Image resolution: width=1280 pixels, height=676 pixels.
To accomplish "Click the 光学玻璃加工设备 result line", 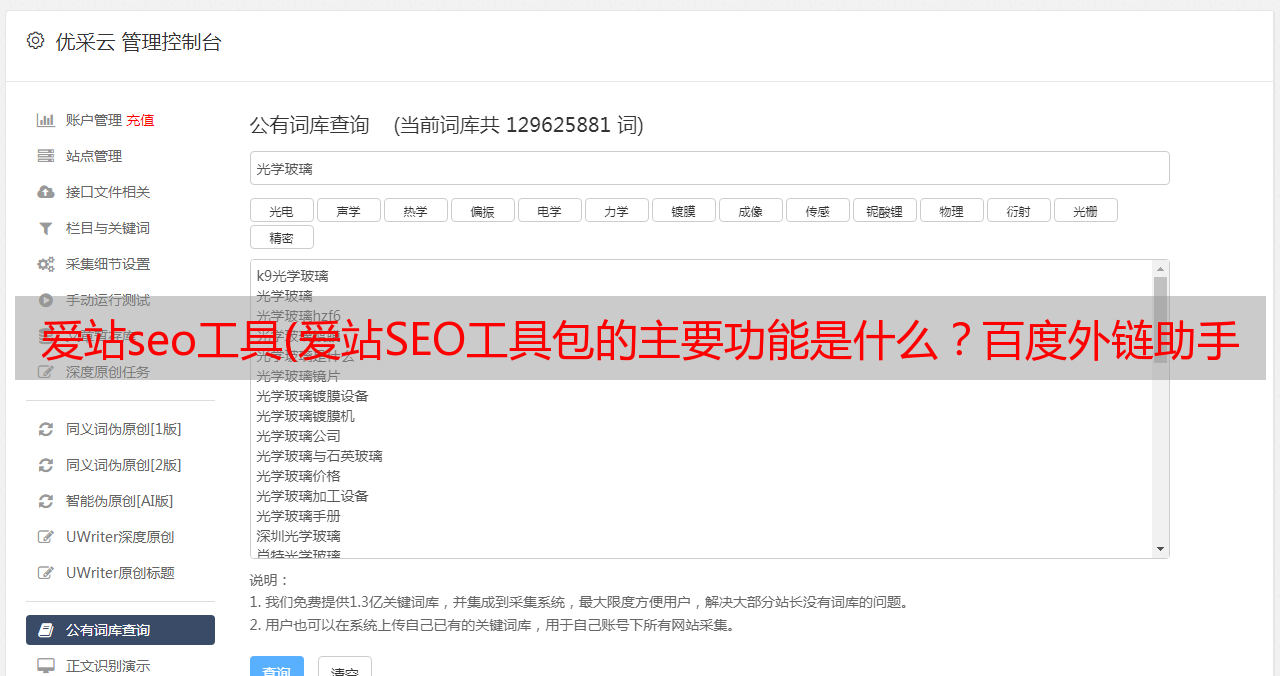I will coord(312,496).
